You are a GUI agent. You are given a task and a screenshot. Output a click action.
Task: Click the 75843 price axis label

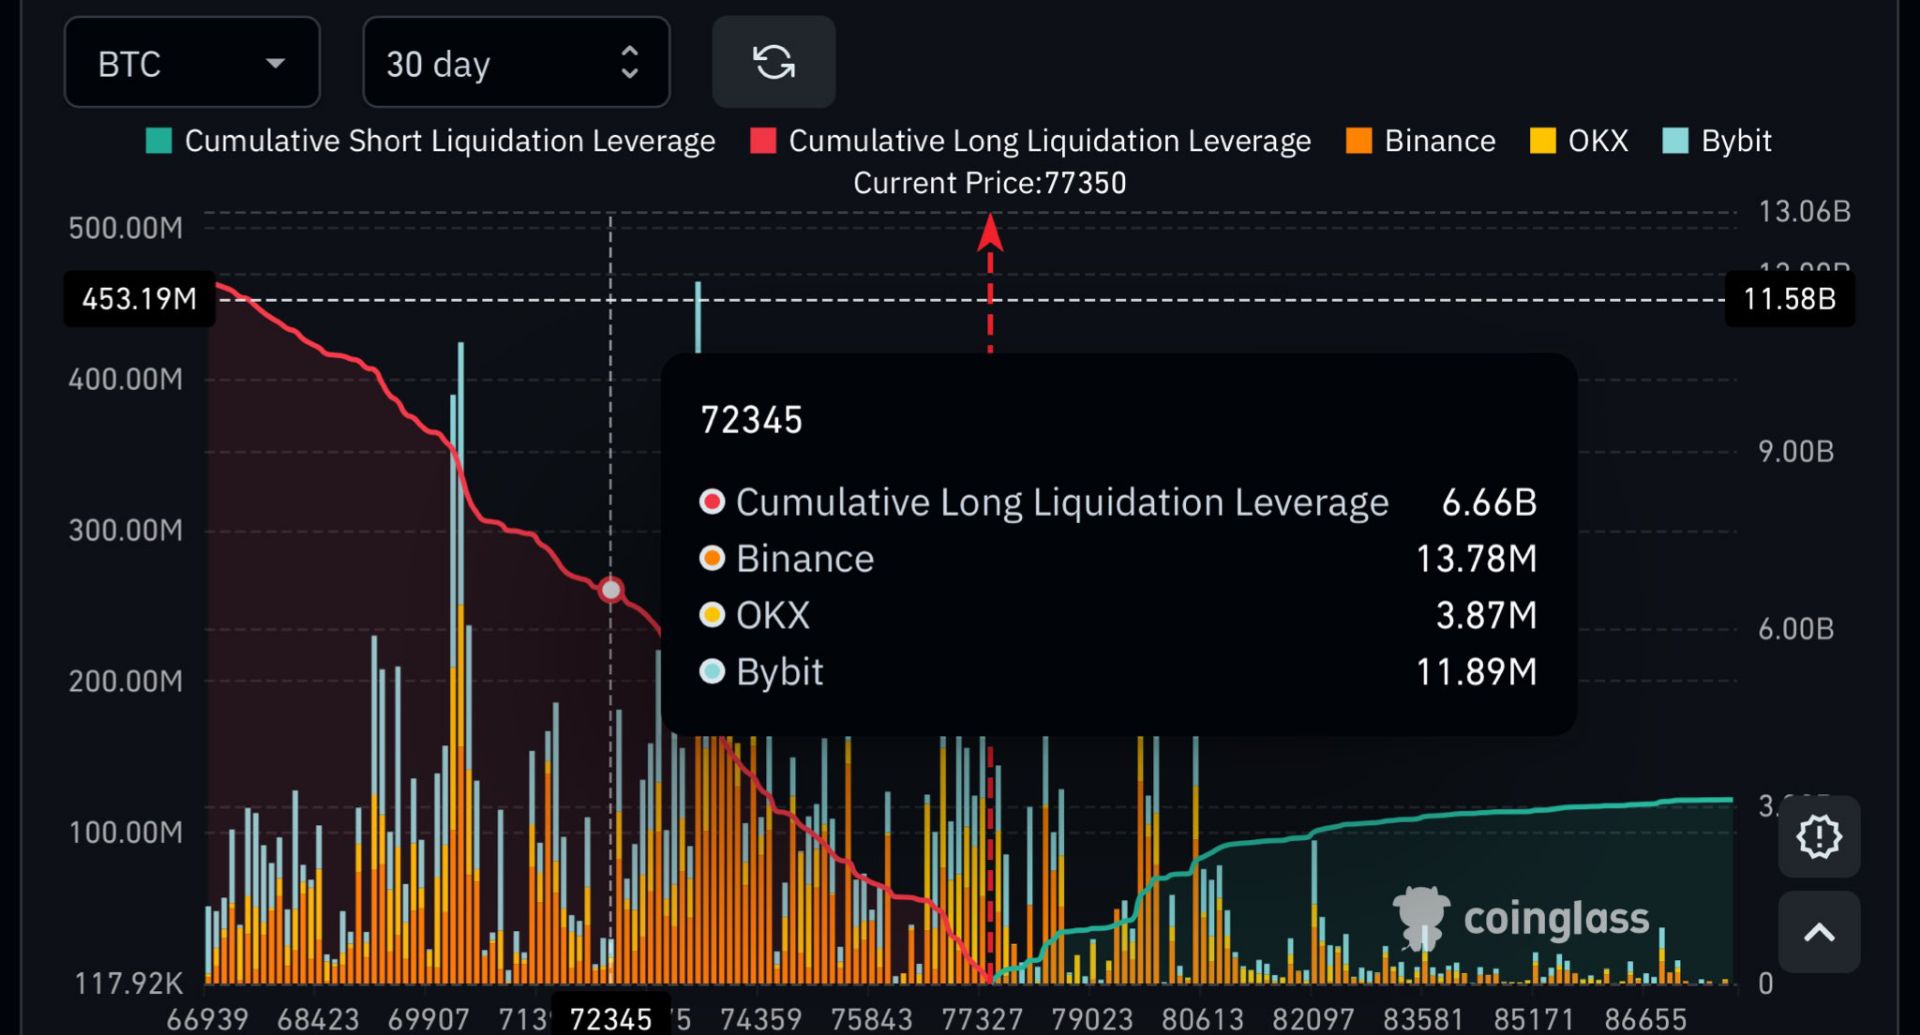872,1019
